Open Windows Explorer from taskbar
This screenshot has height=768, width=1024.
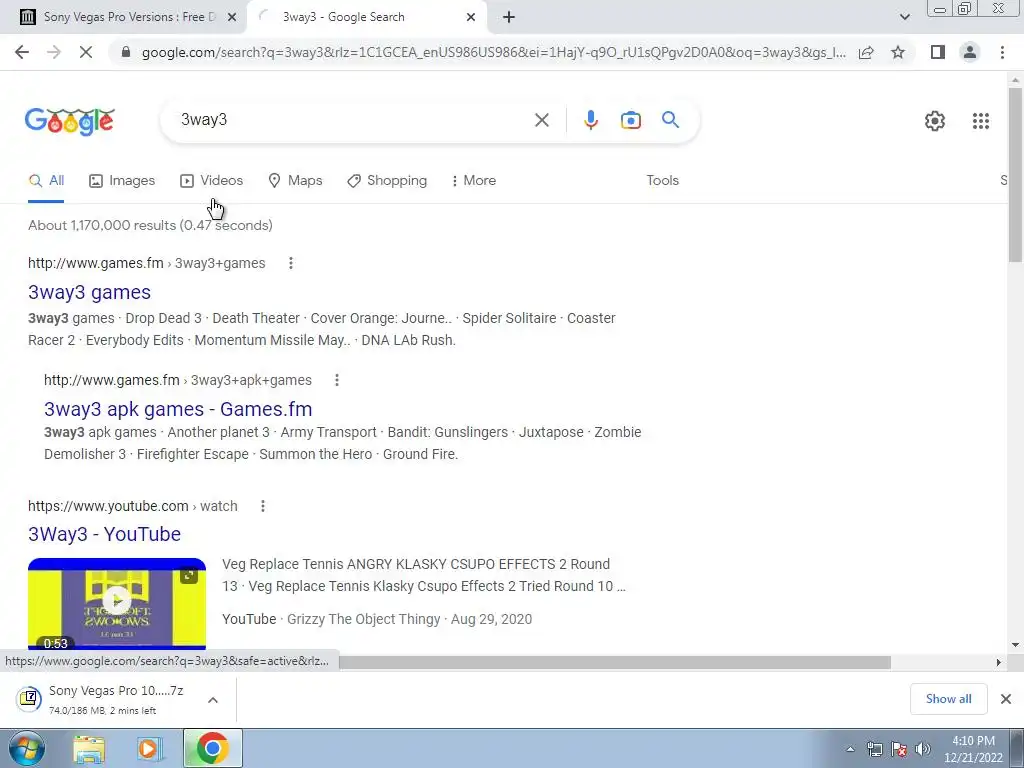89,749
